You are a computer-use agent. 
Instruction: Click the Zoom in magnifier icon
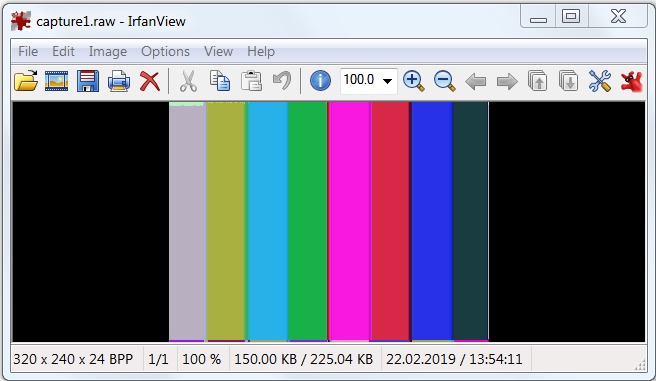pyautogui.click(x=413, y=81)
